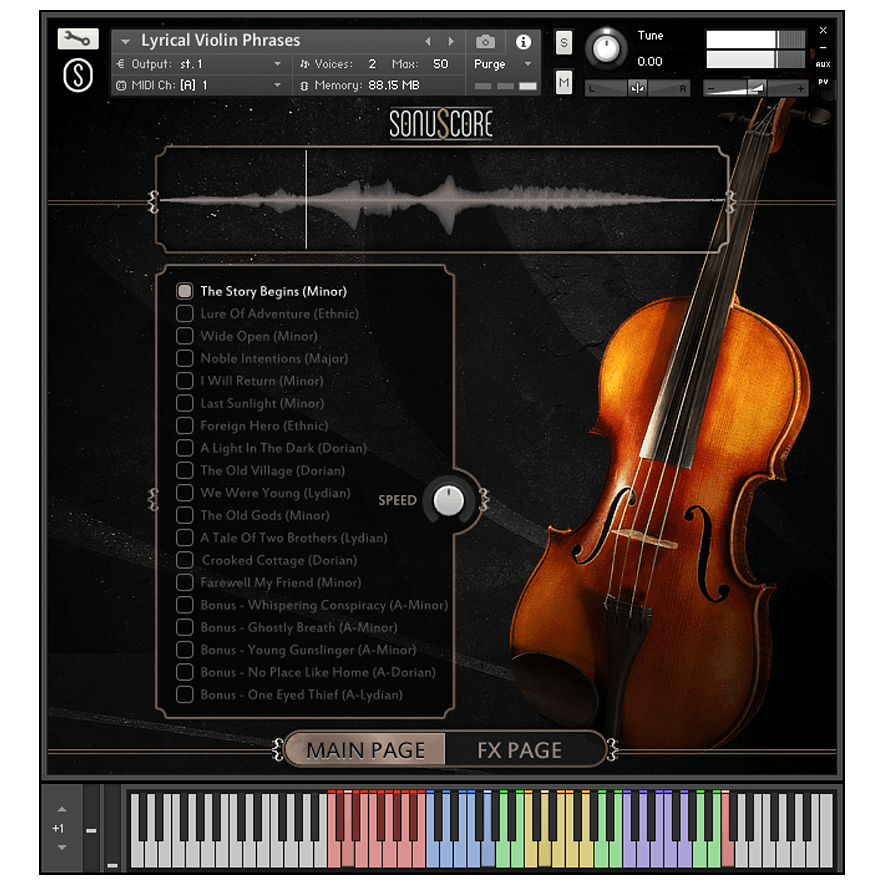Click the keyboard pitch bend wheel
The height and width of the screenshot is (884, 884).
91,829
